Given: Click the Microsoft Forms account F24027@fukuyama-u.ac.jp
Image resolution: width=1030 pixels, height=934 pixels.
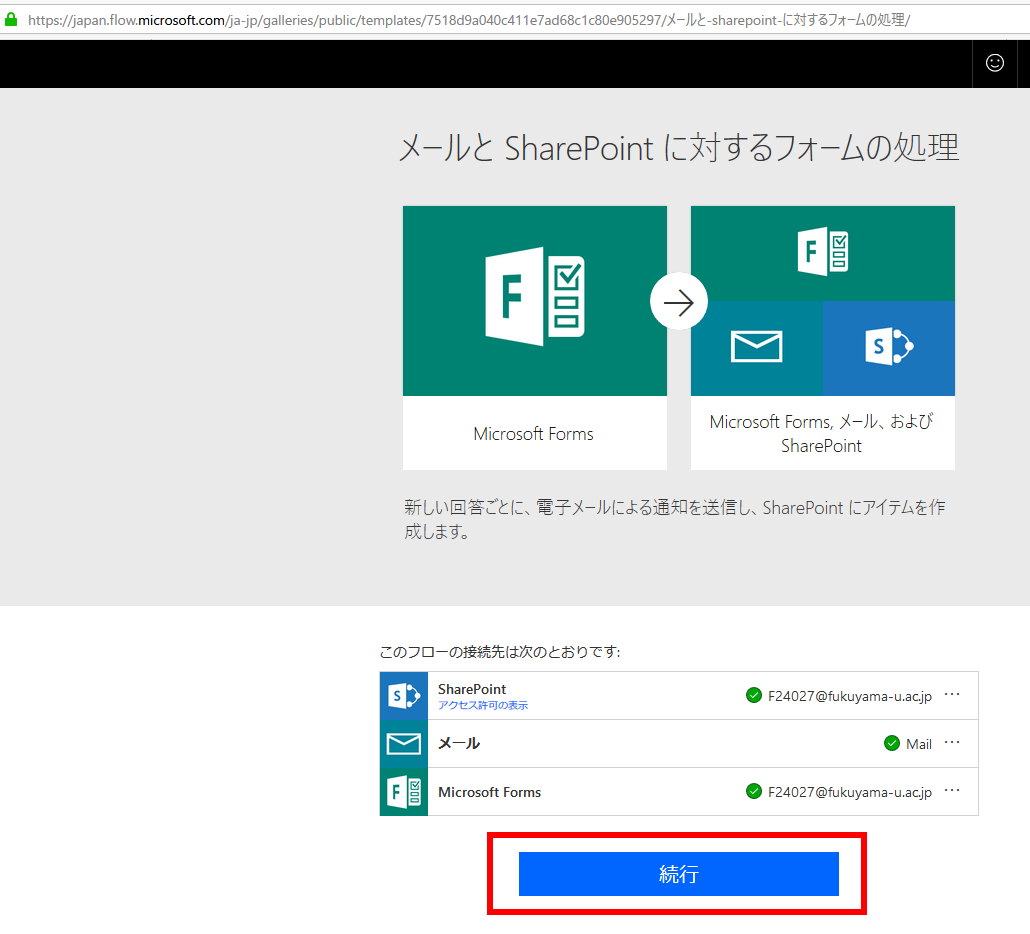Looking at the screenshot, I should [x=849, y=792].
